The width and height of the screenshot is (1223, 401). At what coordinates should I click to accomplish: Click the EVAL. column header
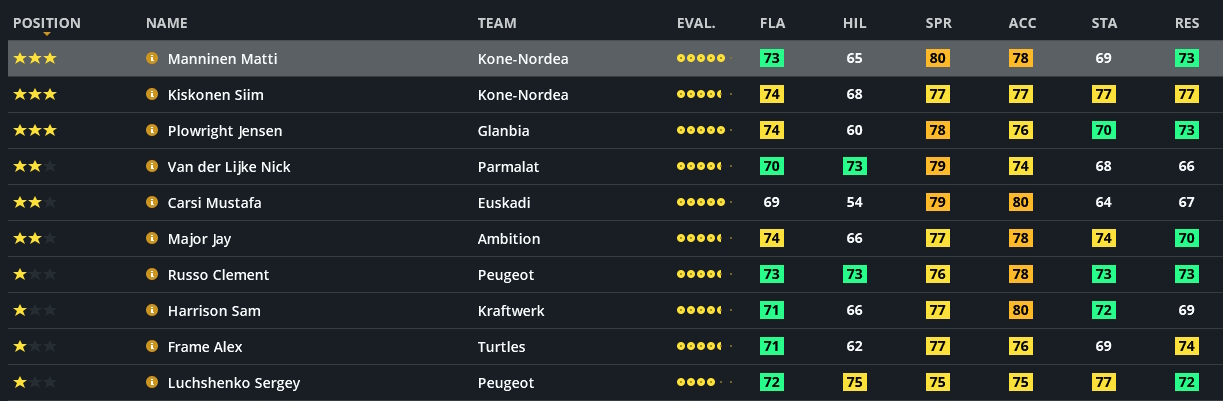pos(696,23)
